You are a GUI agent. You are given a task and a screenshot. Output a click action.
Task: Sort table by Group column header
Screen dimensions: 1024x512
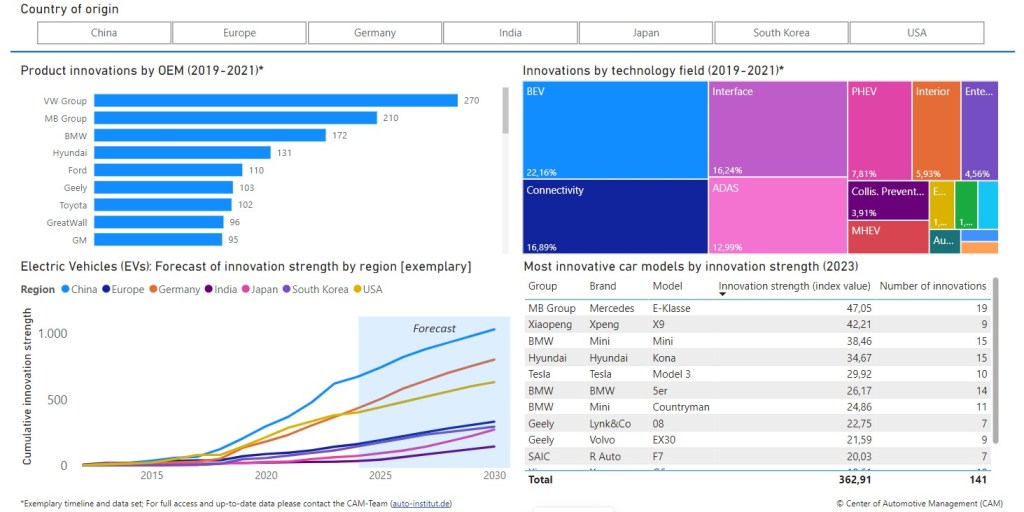coord(542,286)
